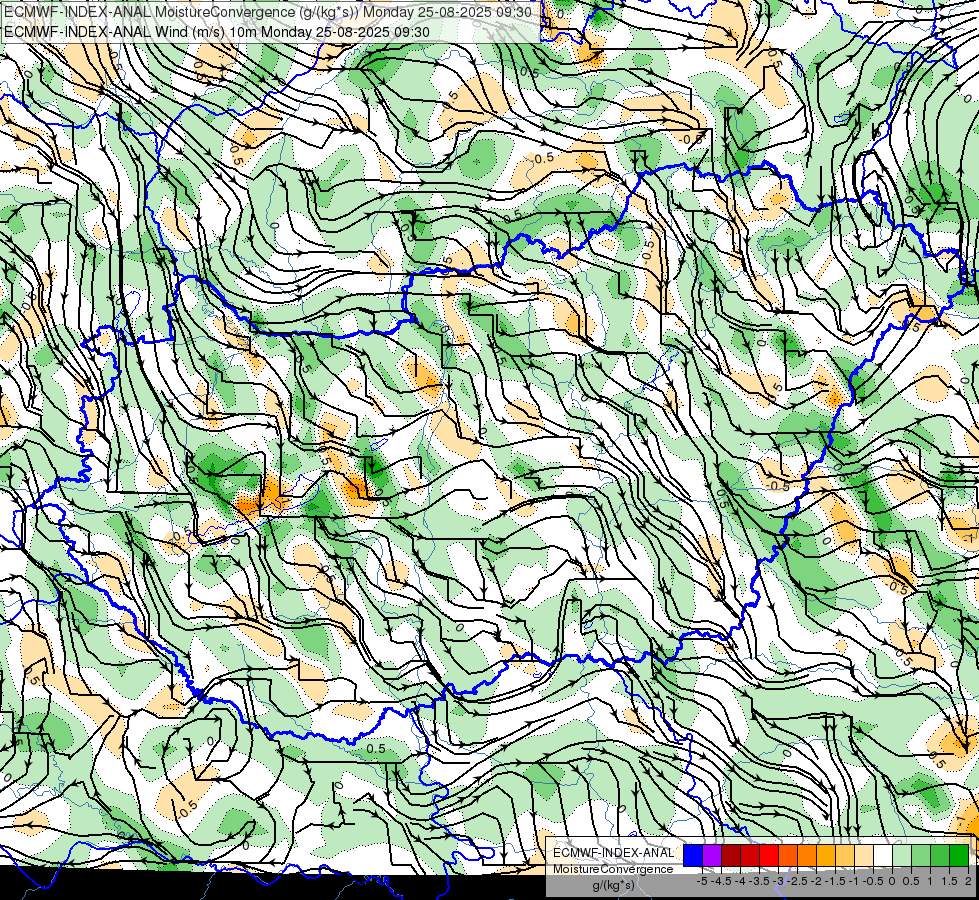
Task: Select the light orange -1.5 to -1 swatch
Action: [x=845, y=856]
